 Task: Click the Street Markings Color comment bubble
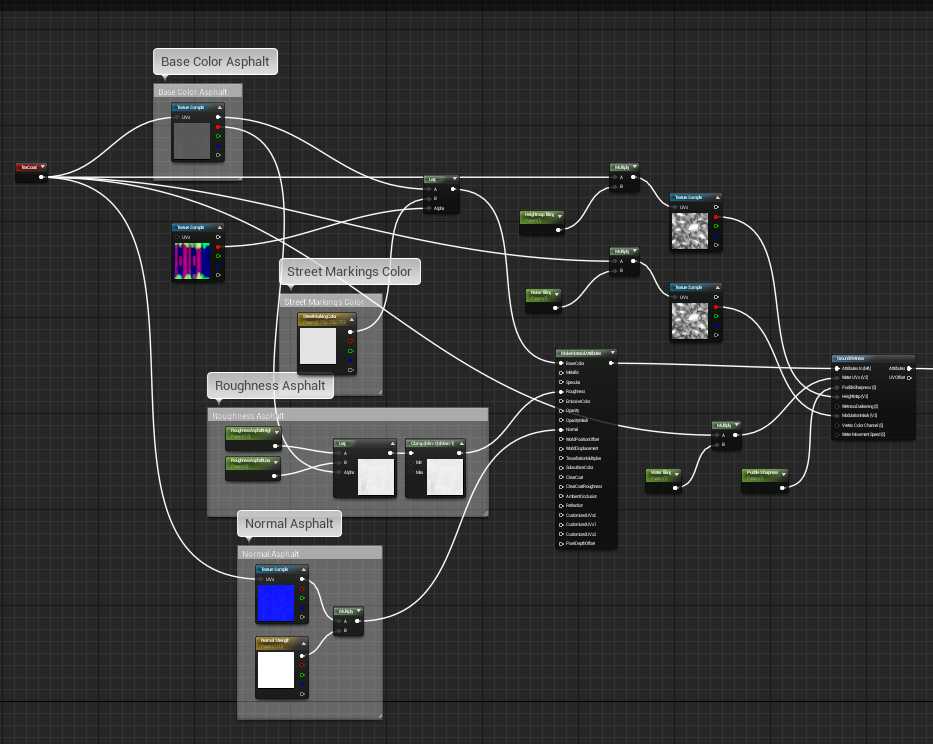(x=349, y=271)
